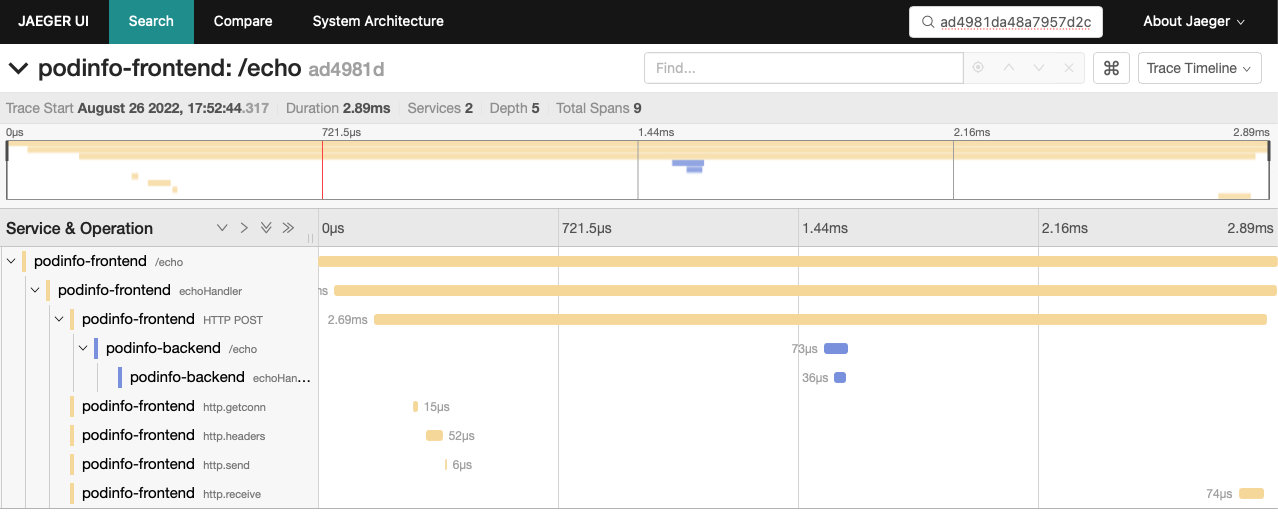Click the JAEGER UI home link

(53, 21)
